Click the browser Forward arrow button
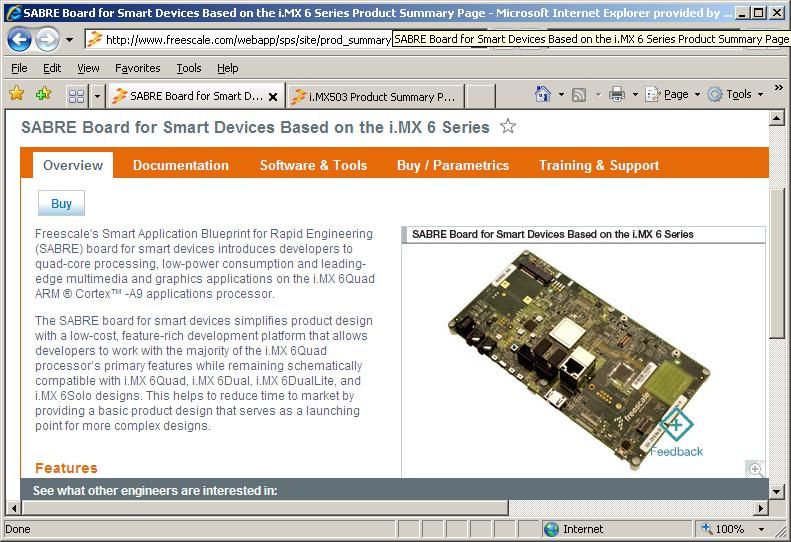The height and width of the screenshot is (542, 791). tap(47, 39)
